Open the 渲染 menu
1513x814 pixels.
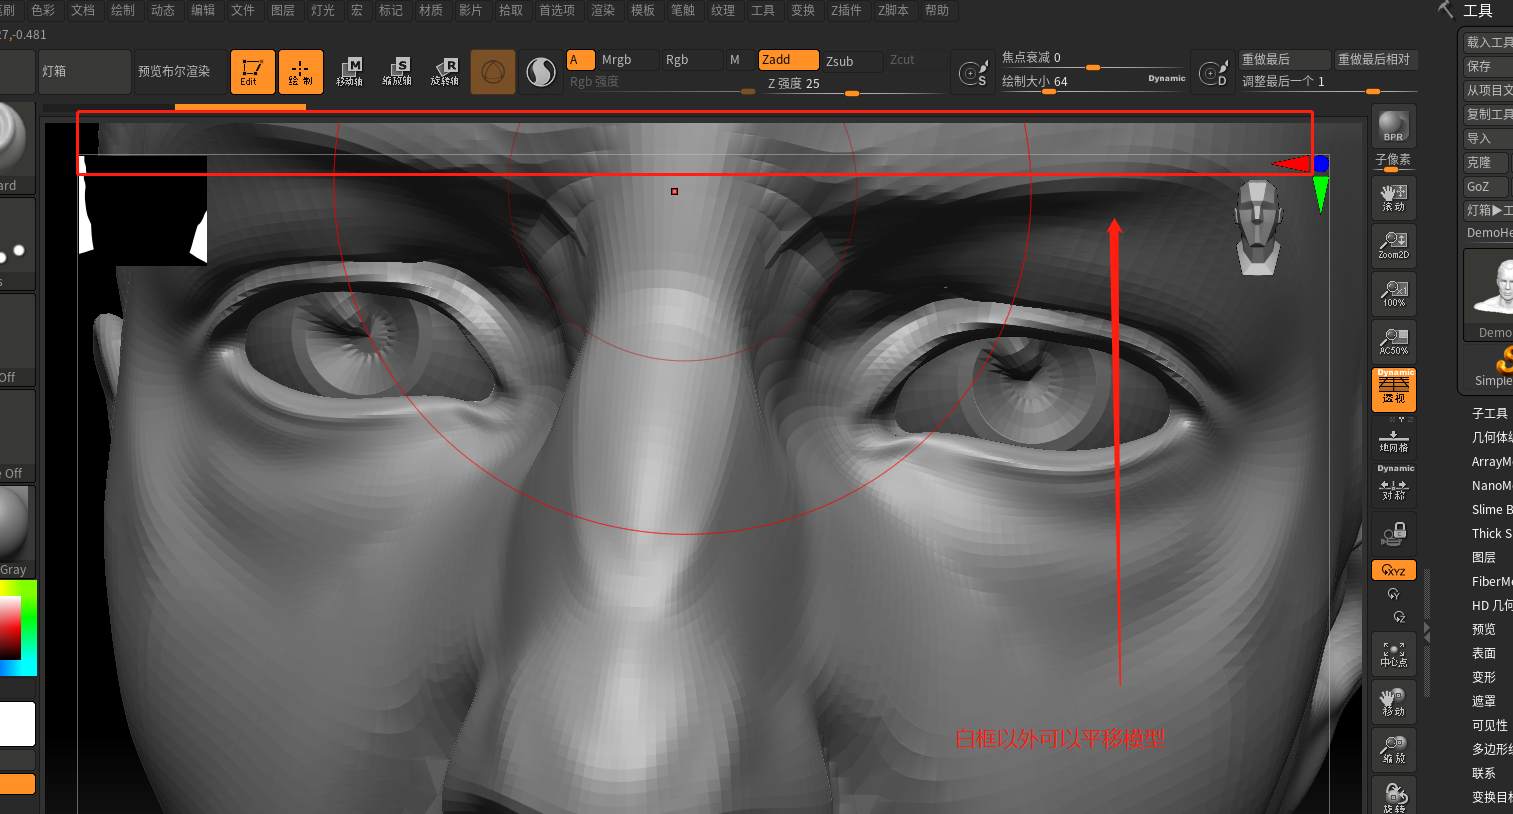[x=602, y=11]
